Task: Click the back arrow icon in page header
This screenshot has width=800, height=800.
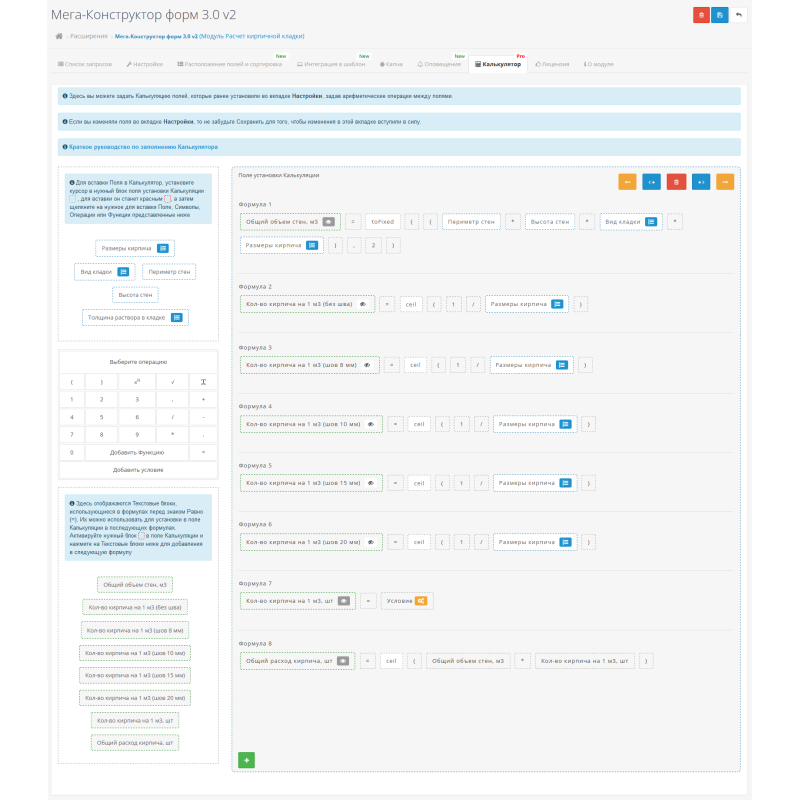Action: point(738,15)
